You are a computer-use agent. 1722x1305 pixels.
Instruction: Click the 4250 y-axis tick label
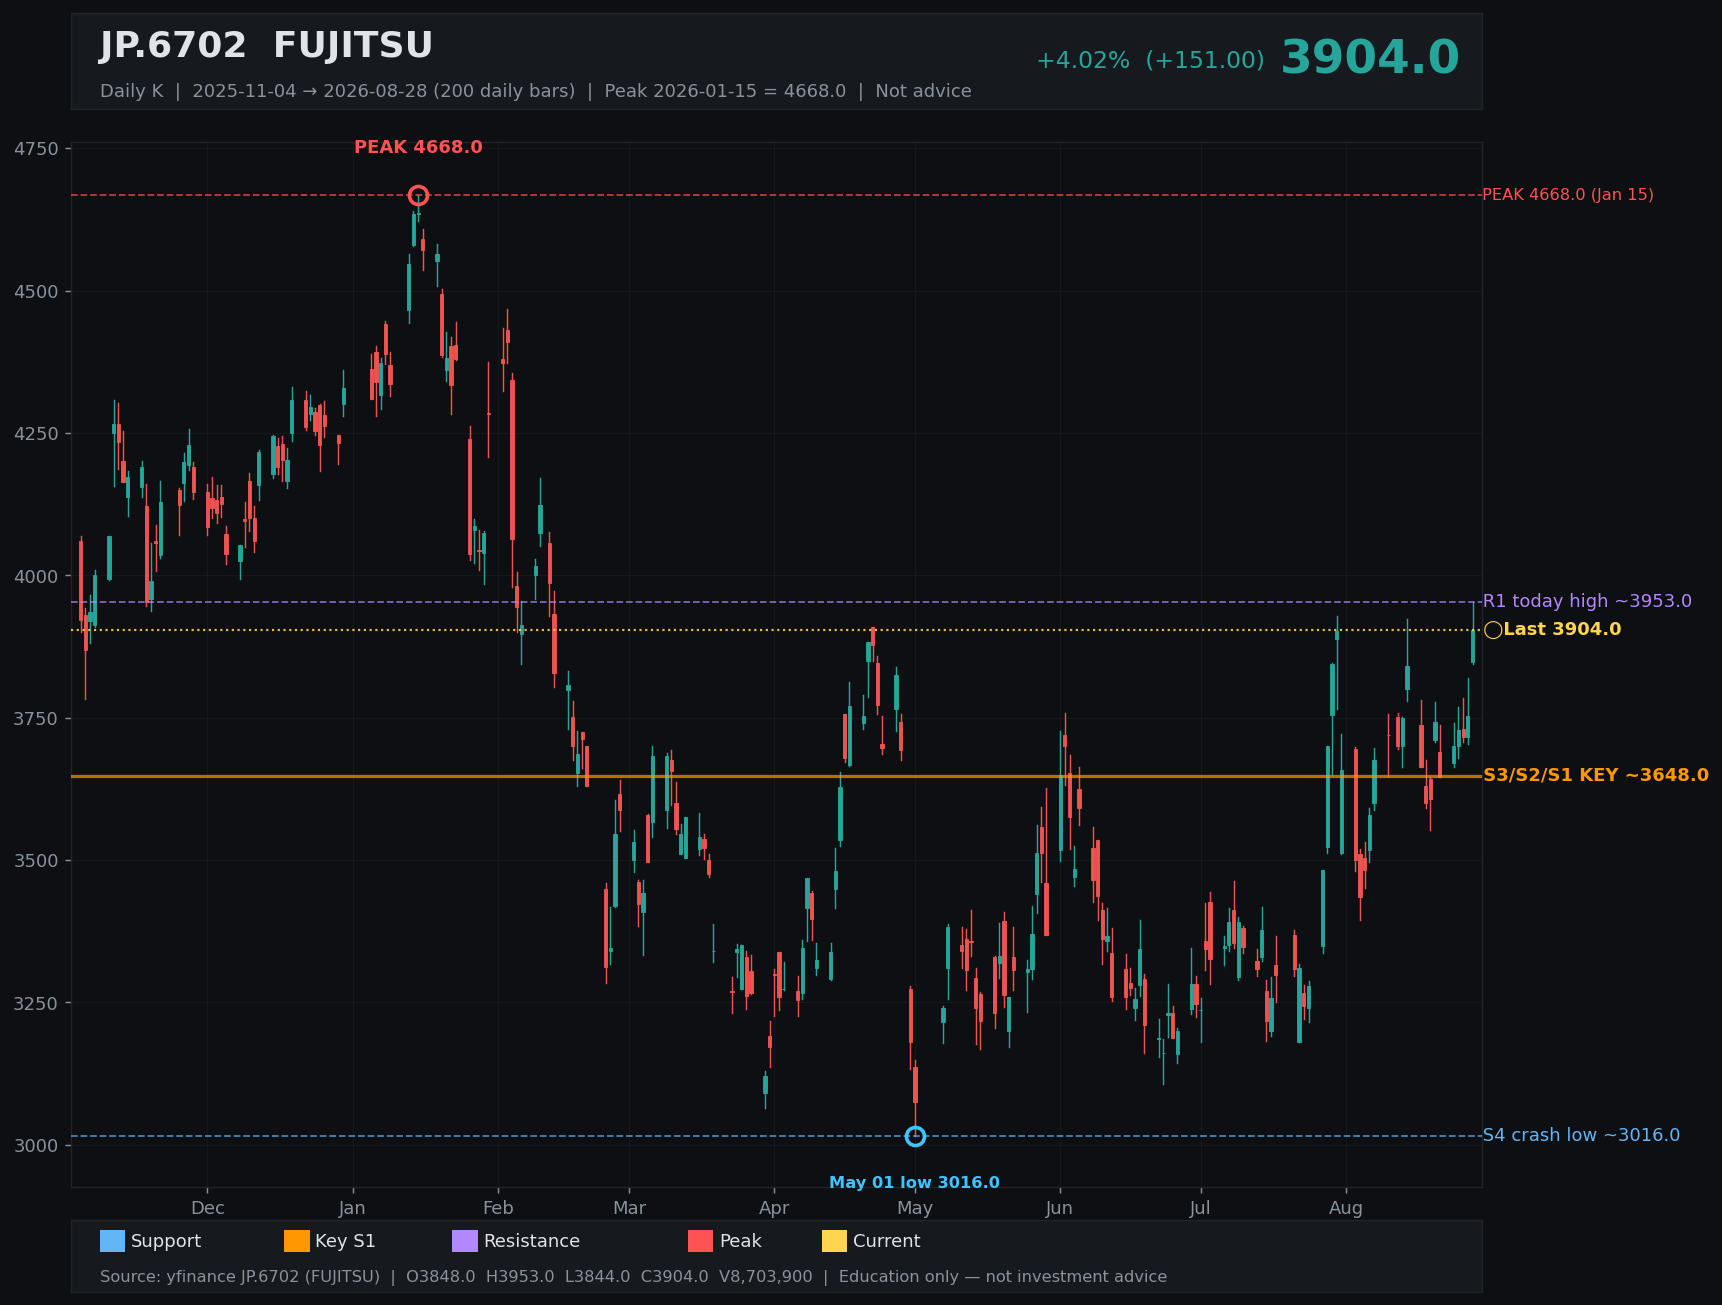[x=37, y=434]
